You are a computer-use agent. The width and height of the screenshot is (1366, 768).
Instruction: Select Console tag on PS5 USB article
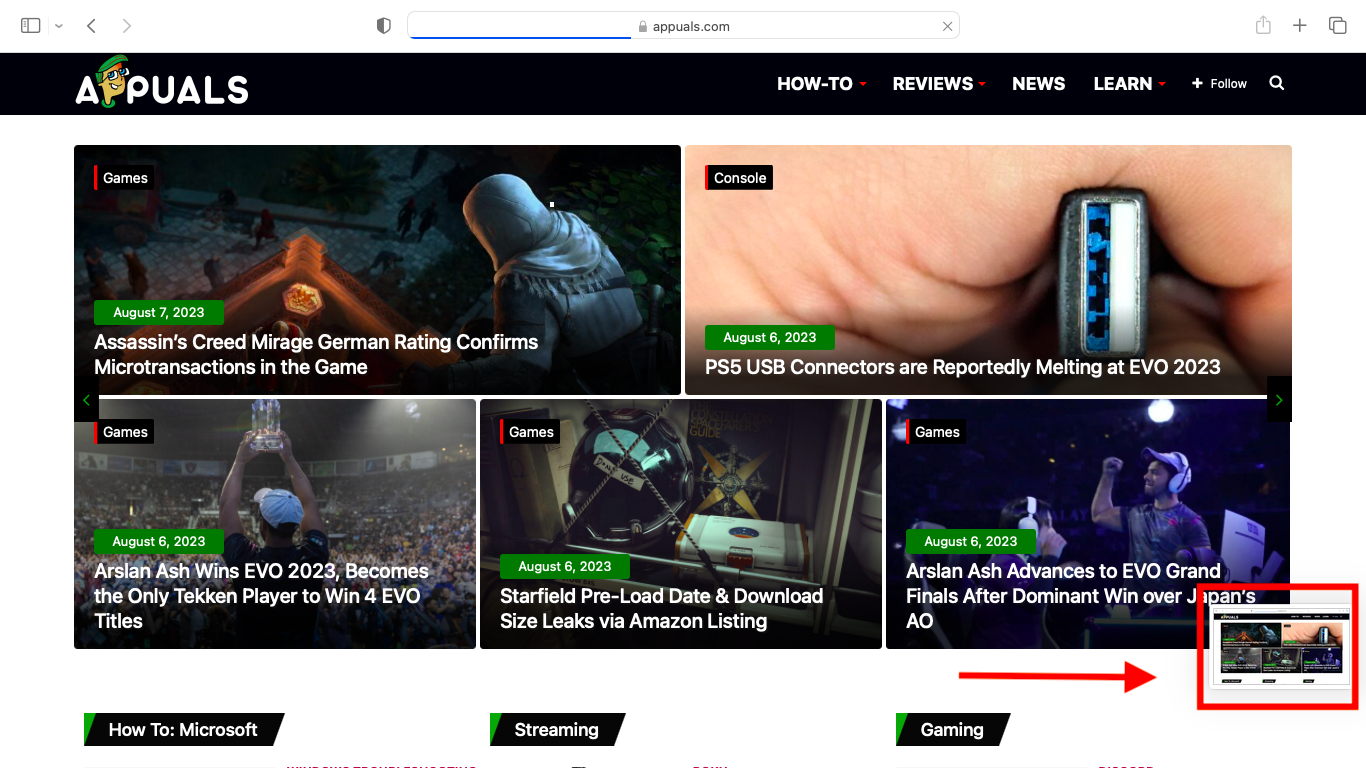(739, 178)
